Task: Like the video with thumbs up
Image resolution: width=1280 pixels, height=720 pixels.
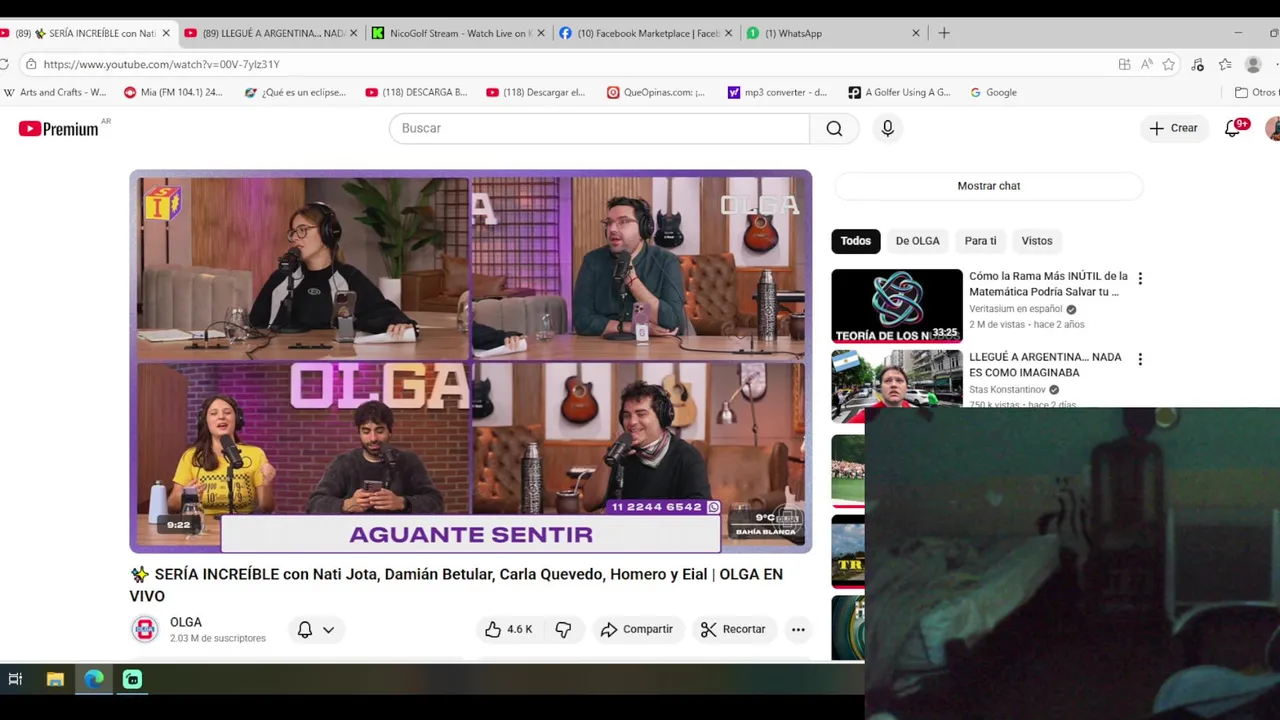Action: 508,629
